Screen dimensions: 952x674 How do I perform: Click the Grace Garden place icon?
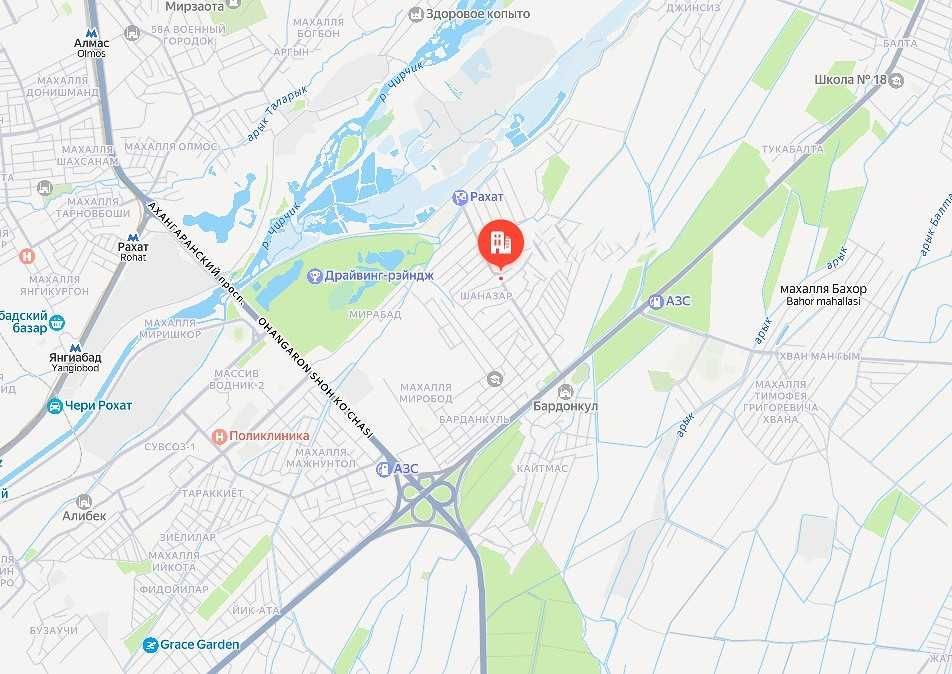click(x=151, y=645)
